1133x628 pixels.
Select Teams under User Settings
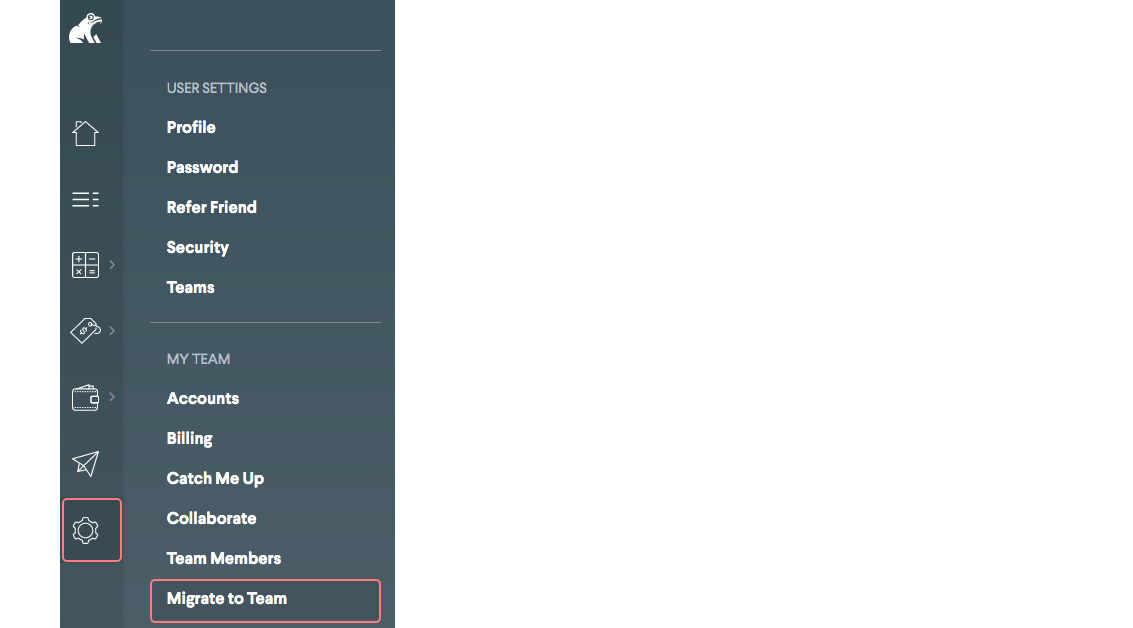[x=190, y=287]
